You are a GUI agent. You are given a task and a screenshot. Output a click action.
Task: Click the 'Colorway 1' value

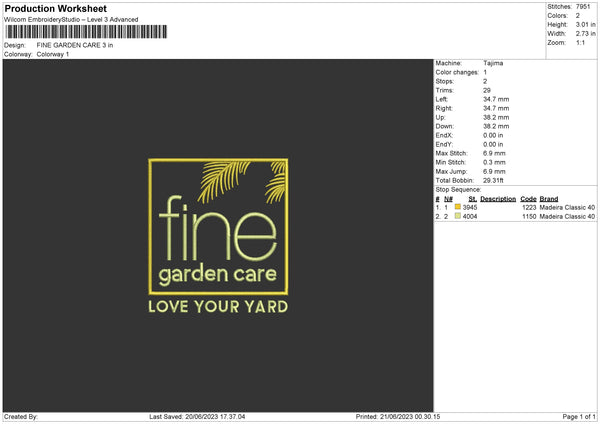click(x=53, y=54)
